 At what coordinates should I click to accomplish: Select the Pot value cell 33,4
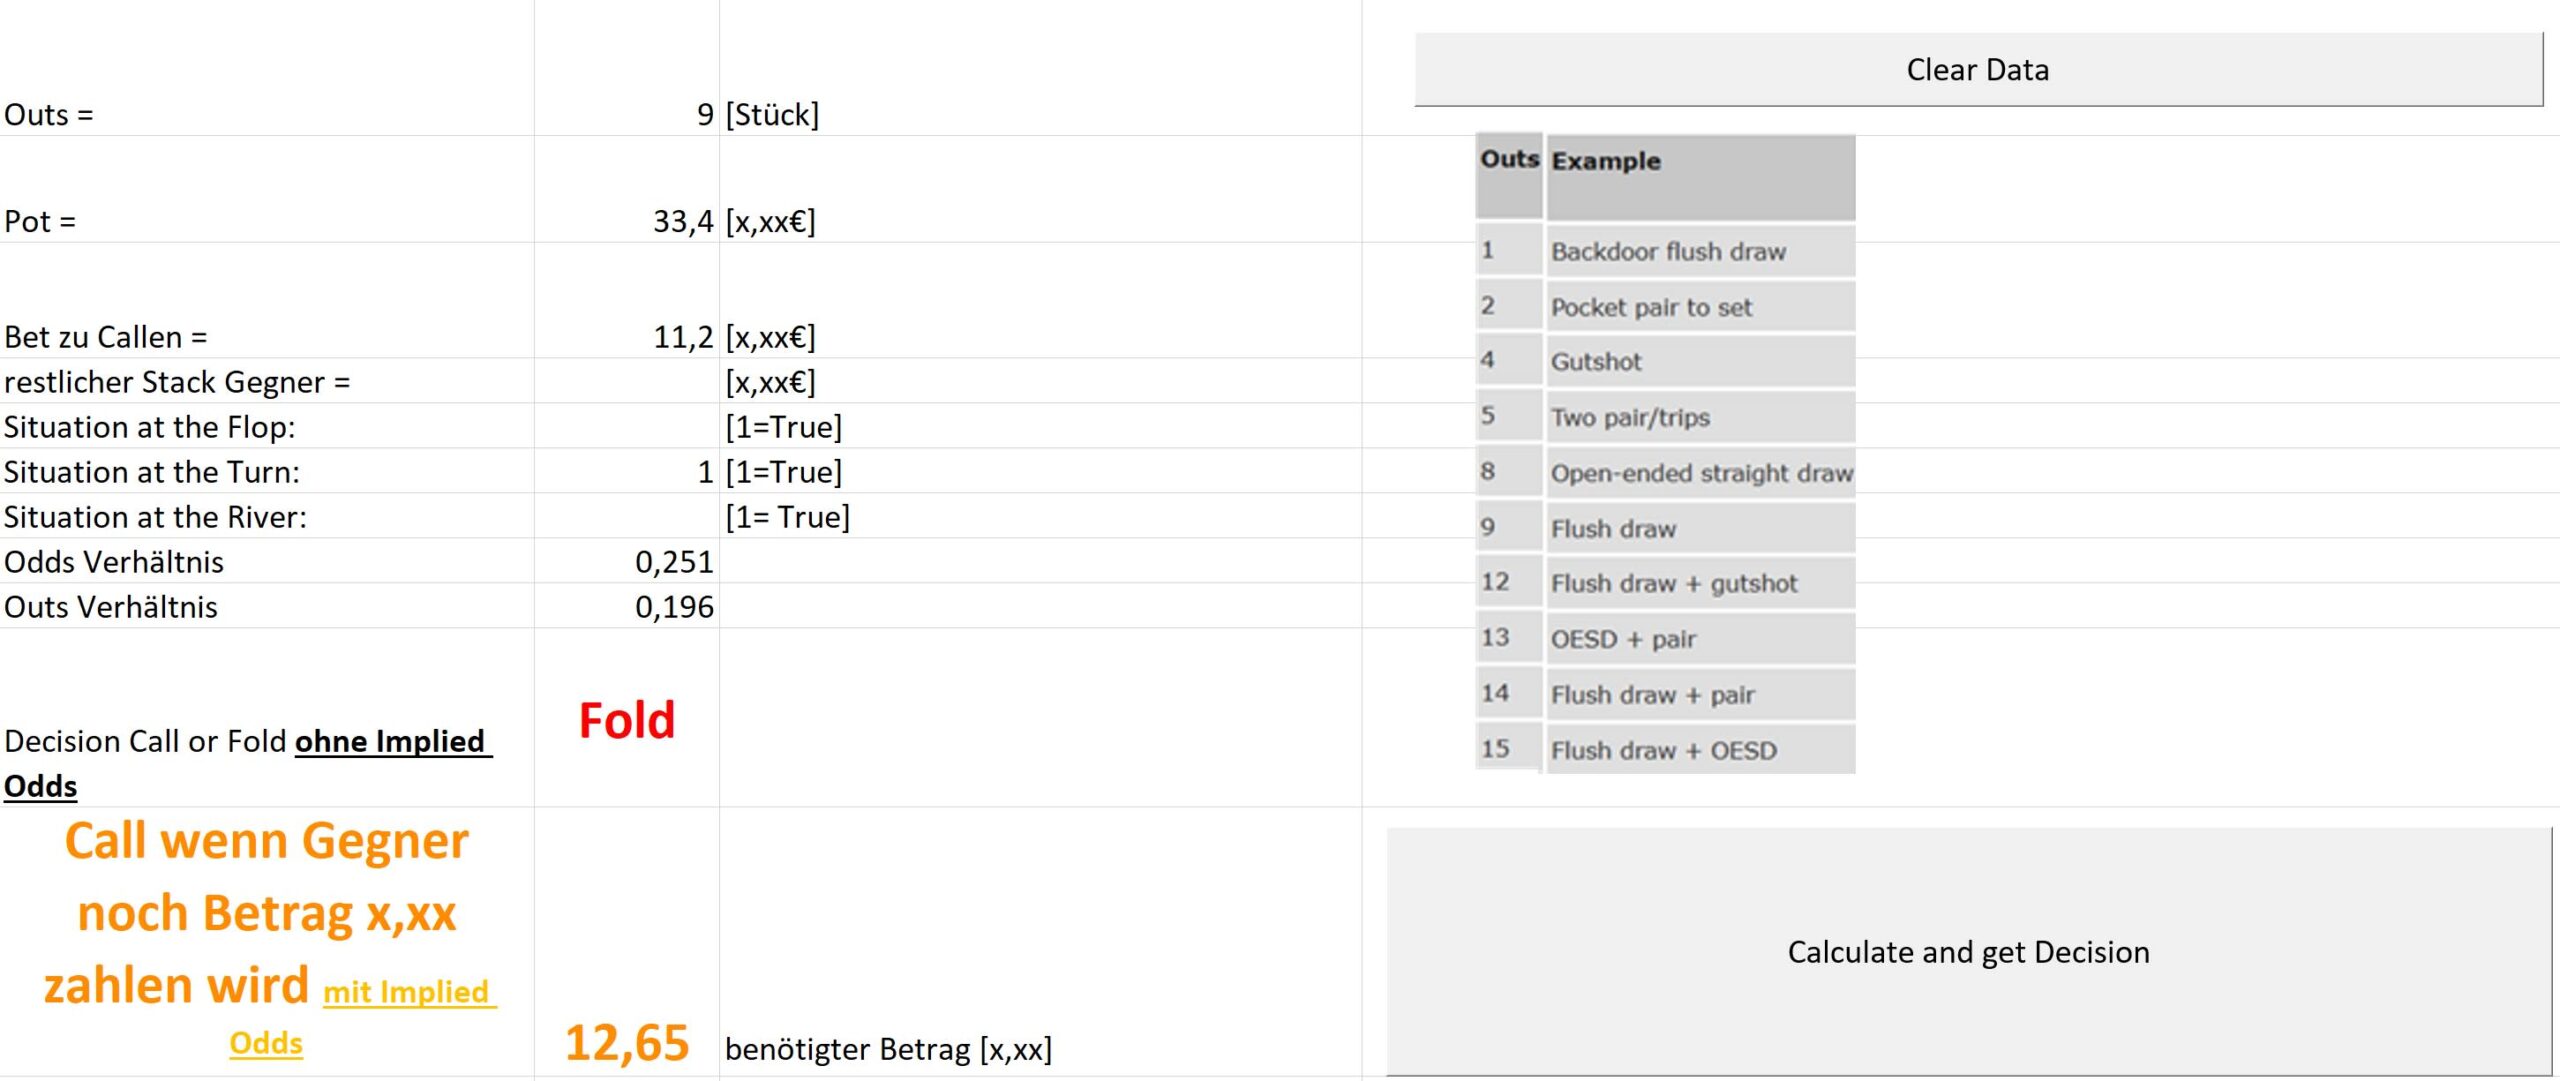627,221
